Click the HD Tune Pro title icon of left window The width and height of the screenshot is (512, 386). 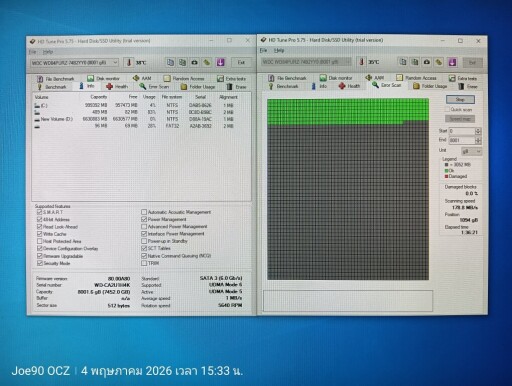32,41
